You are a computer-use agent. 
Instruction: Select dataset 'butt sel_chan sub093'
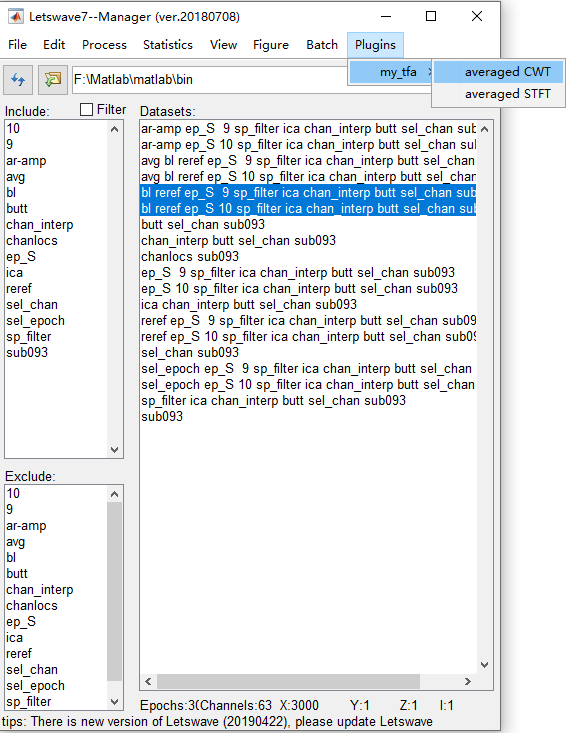(308, 224)
